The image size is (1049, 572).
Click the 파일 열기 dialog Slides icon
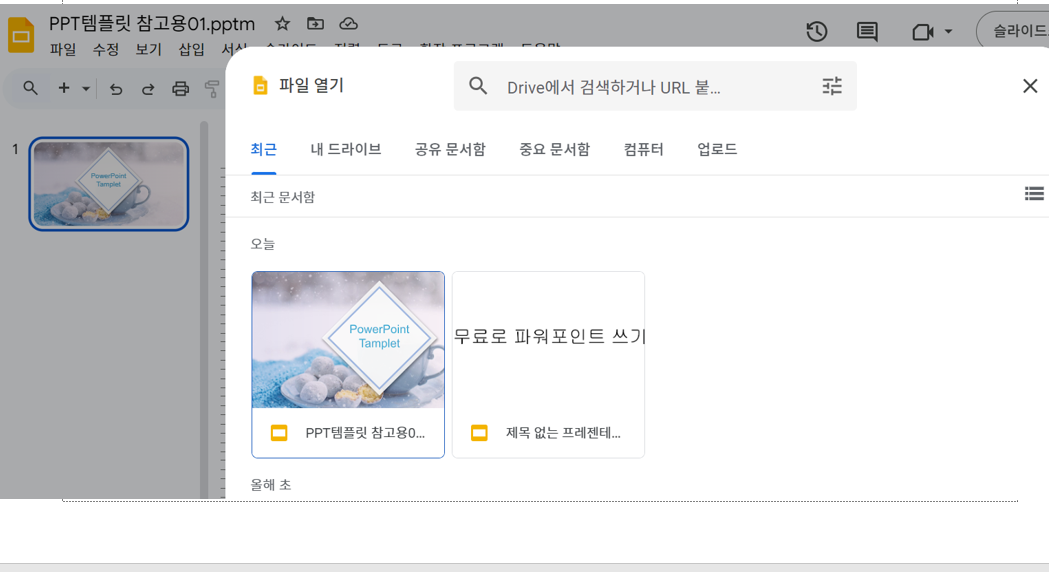[260, 86]
